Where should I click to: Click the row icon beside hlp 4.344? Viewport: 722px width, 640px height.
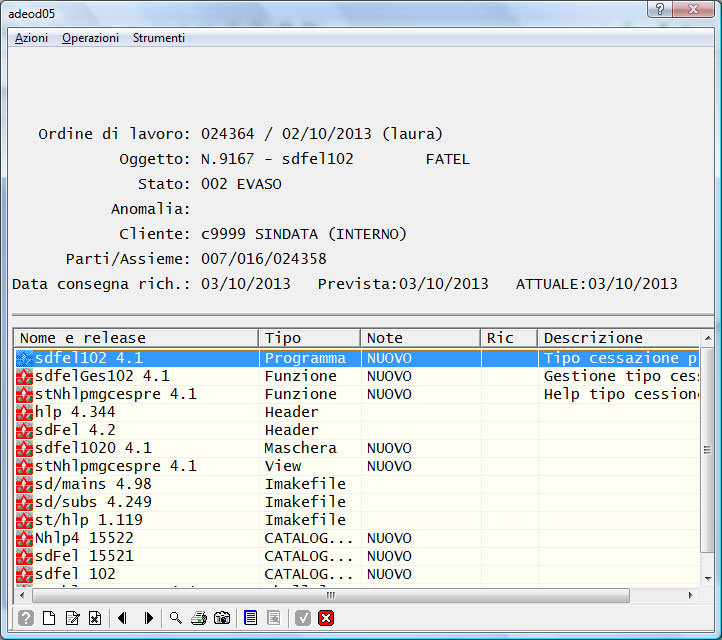tap(24, 412)
